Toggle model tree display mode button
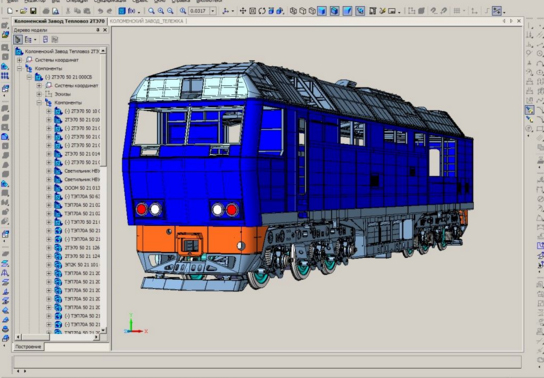544x378 pixels. click(18, 40)
